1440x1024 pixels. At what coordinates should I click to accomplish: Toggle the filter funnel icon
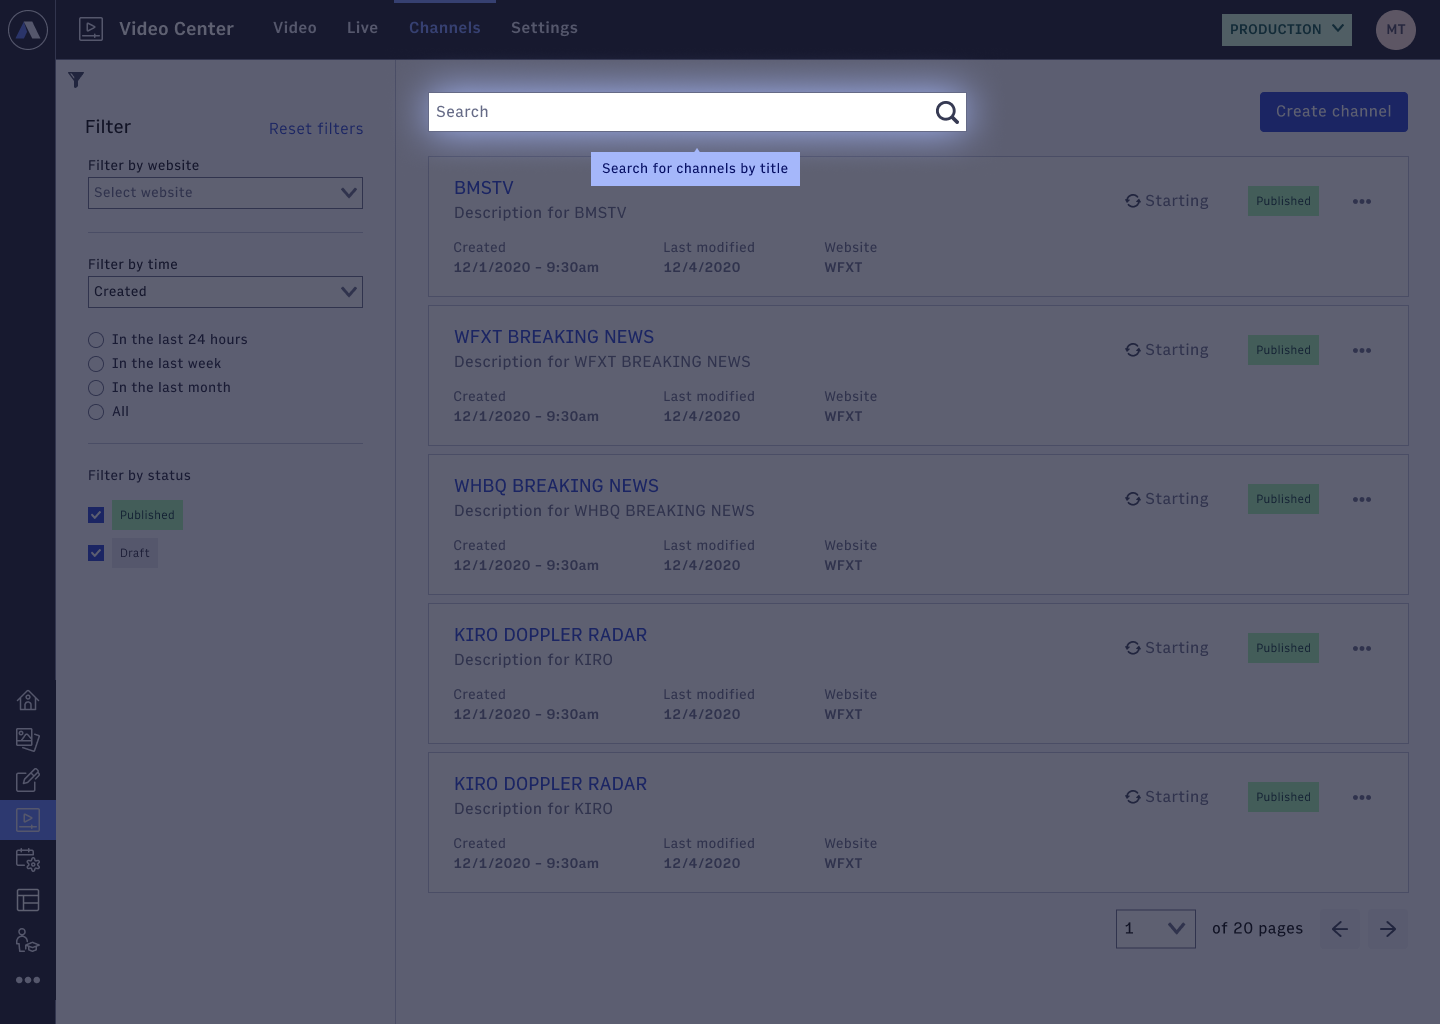click(76, 80)
